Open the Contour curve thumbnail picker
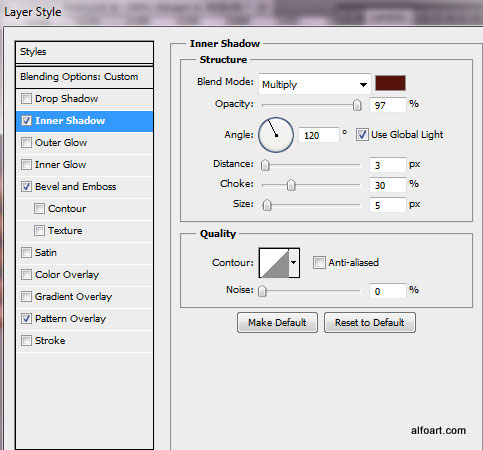Image resolution: width=483 pixels, height=450 pixels. 274,263
